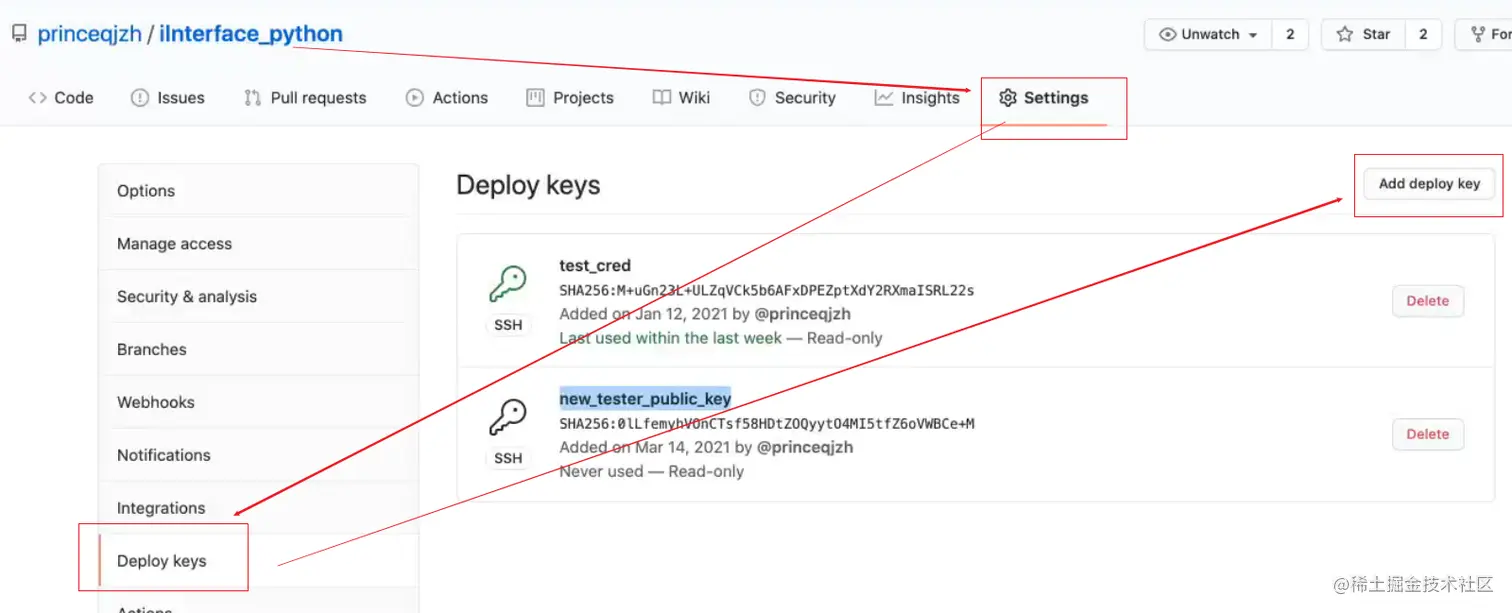The height and width of the screenshot is (613, 1512).
Task: Open Notifications settings
Action: (x=258, y=455)
